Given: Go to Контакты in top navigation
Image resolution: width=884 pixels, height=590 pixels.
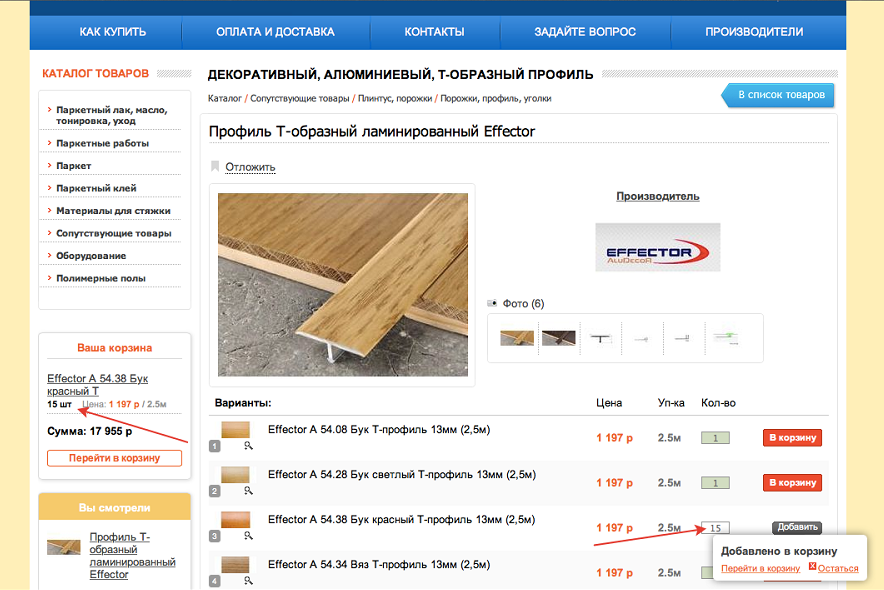Looking at the screenshot, I should coord(434,32).
